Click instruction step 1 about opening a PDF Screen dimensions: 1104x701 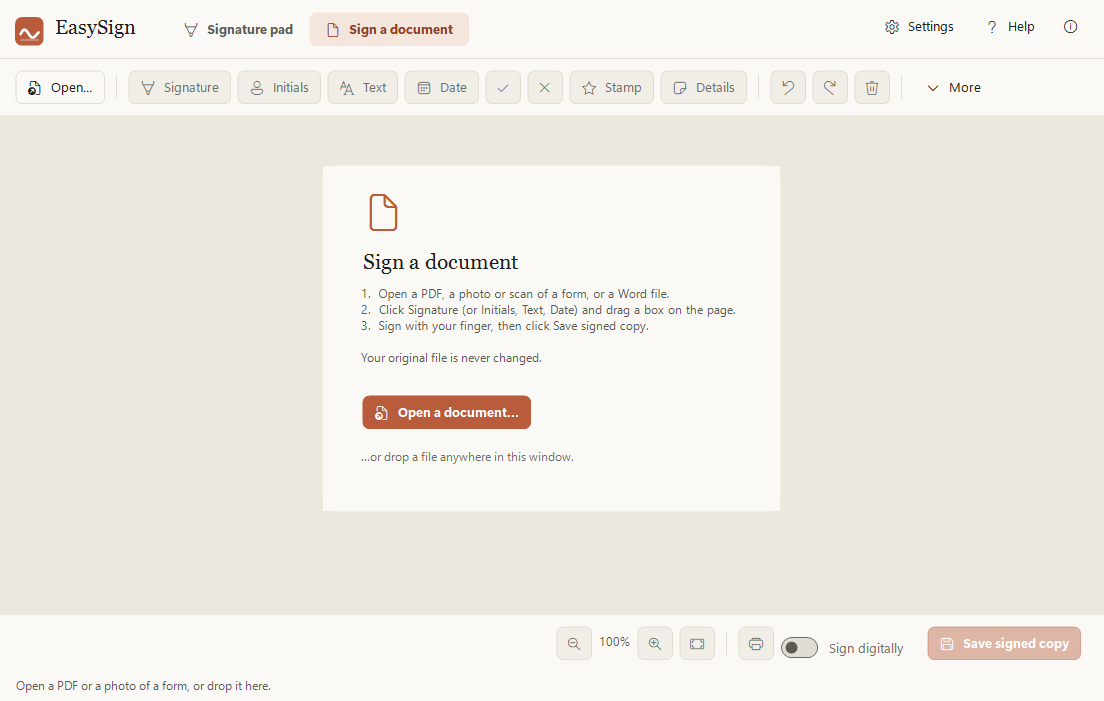click(515, 293)
